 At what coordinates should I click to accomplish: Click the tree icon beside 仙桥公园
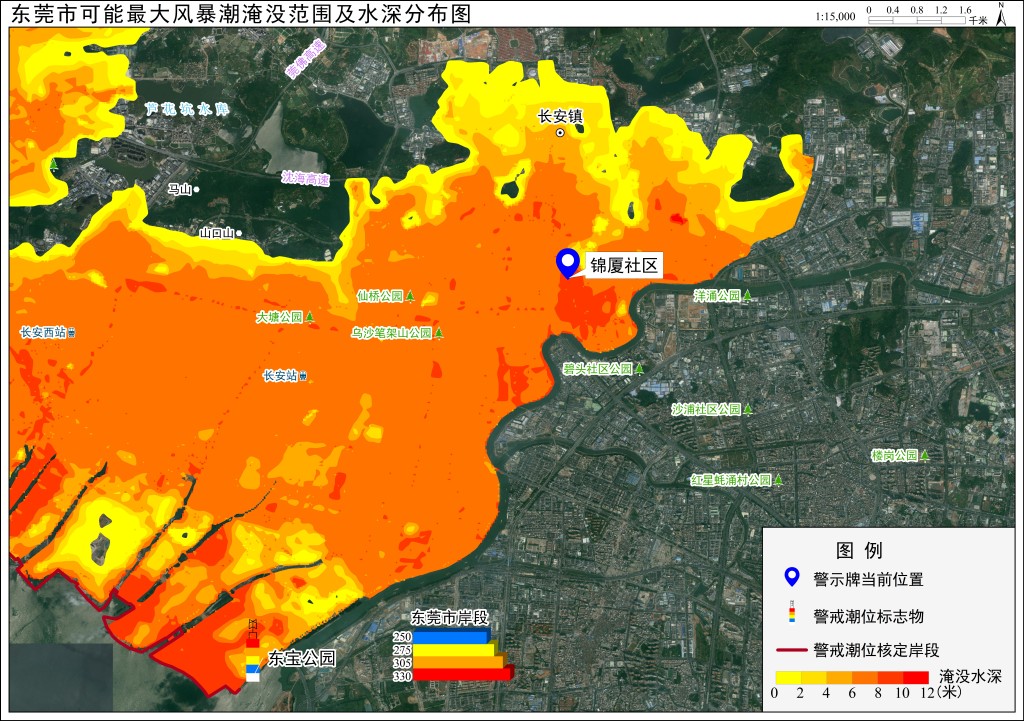pyautogui.click(x=410, y=296)
